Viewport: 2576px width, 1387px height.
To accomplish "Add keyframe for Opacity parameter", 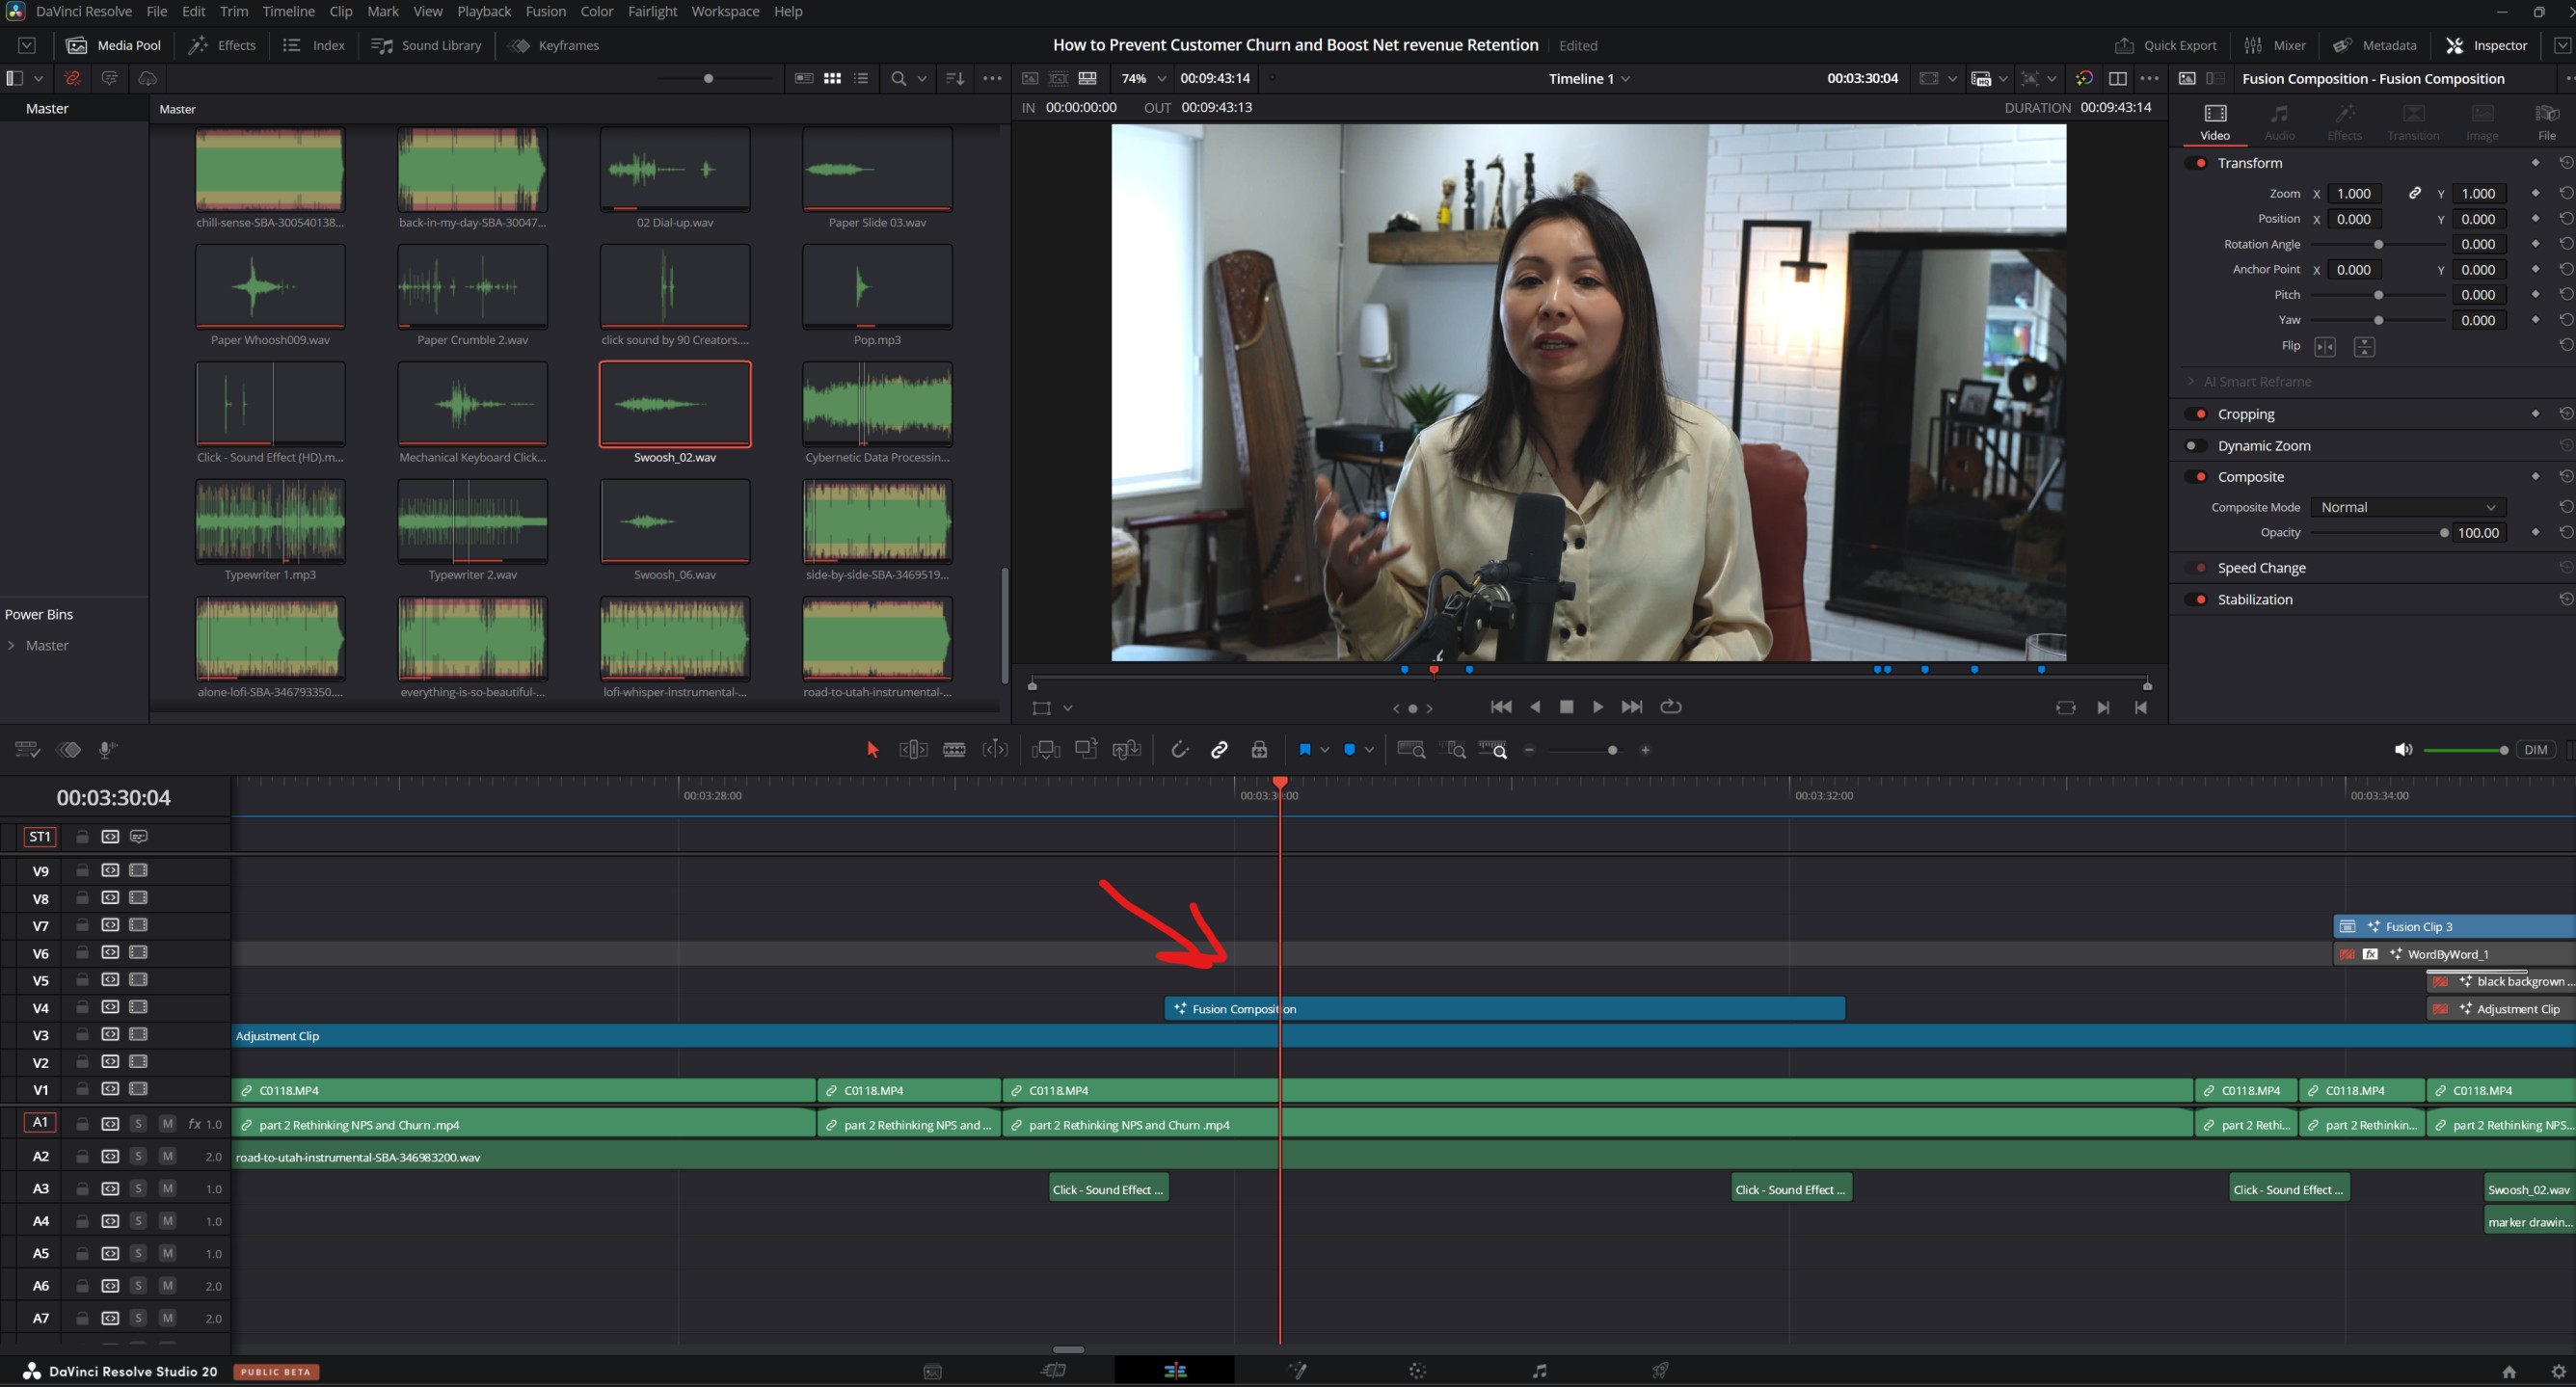I will point(2535,532).
